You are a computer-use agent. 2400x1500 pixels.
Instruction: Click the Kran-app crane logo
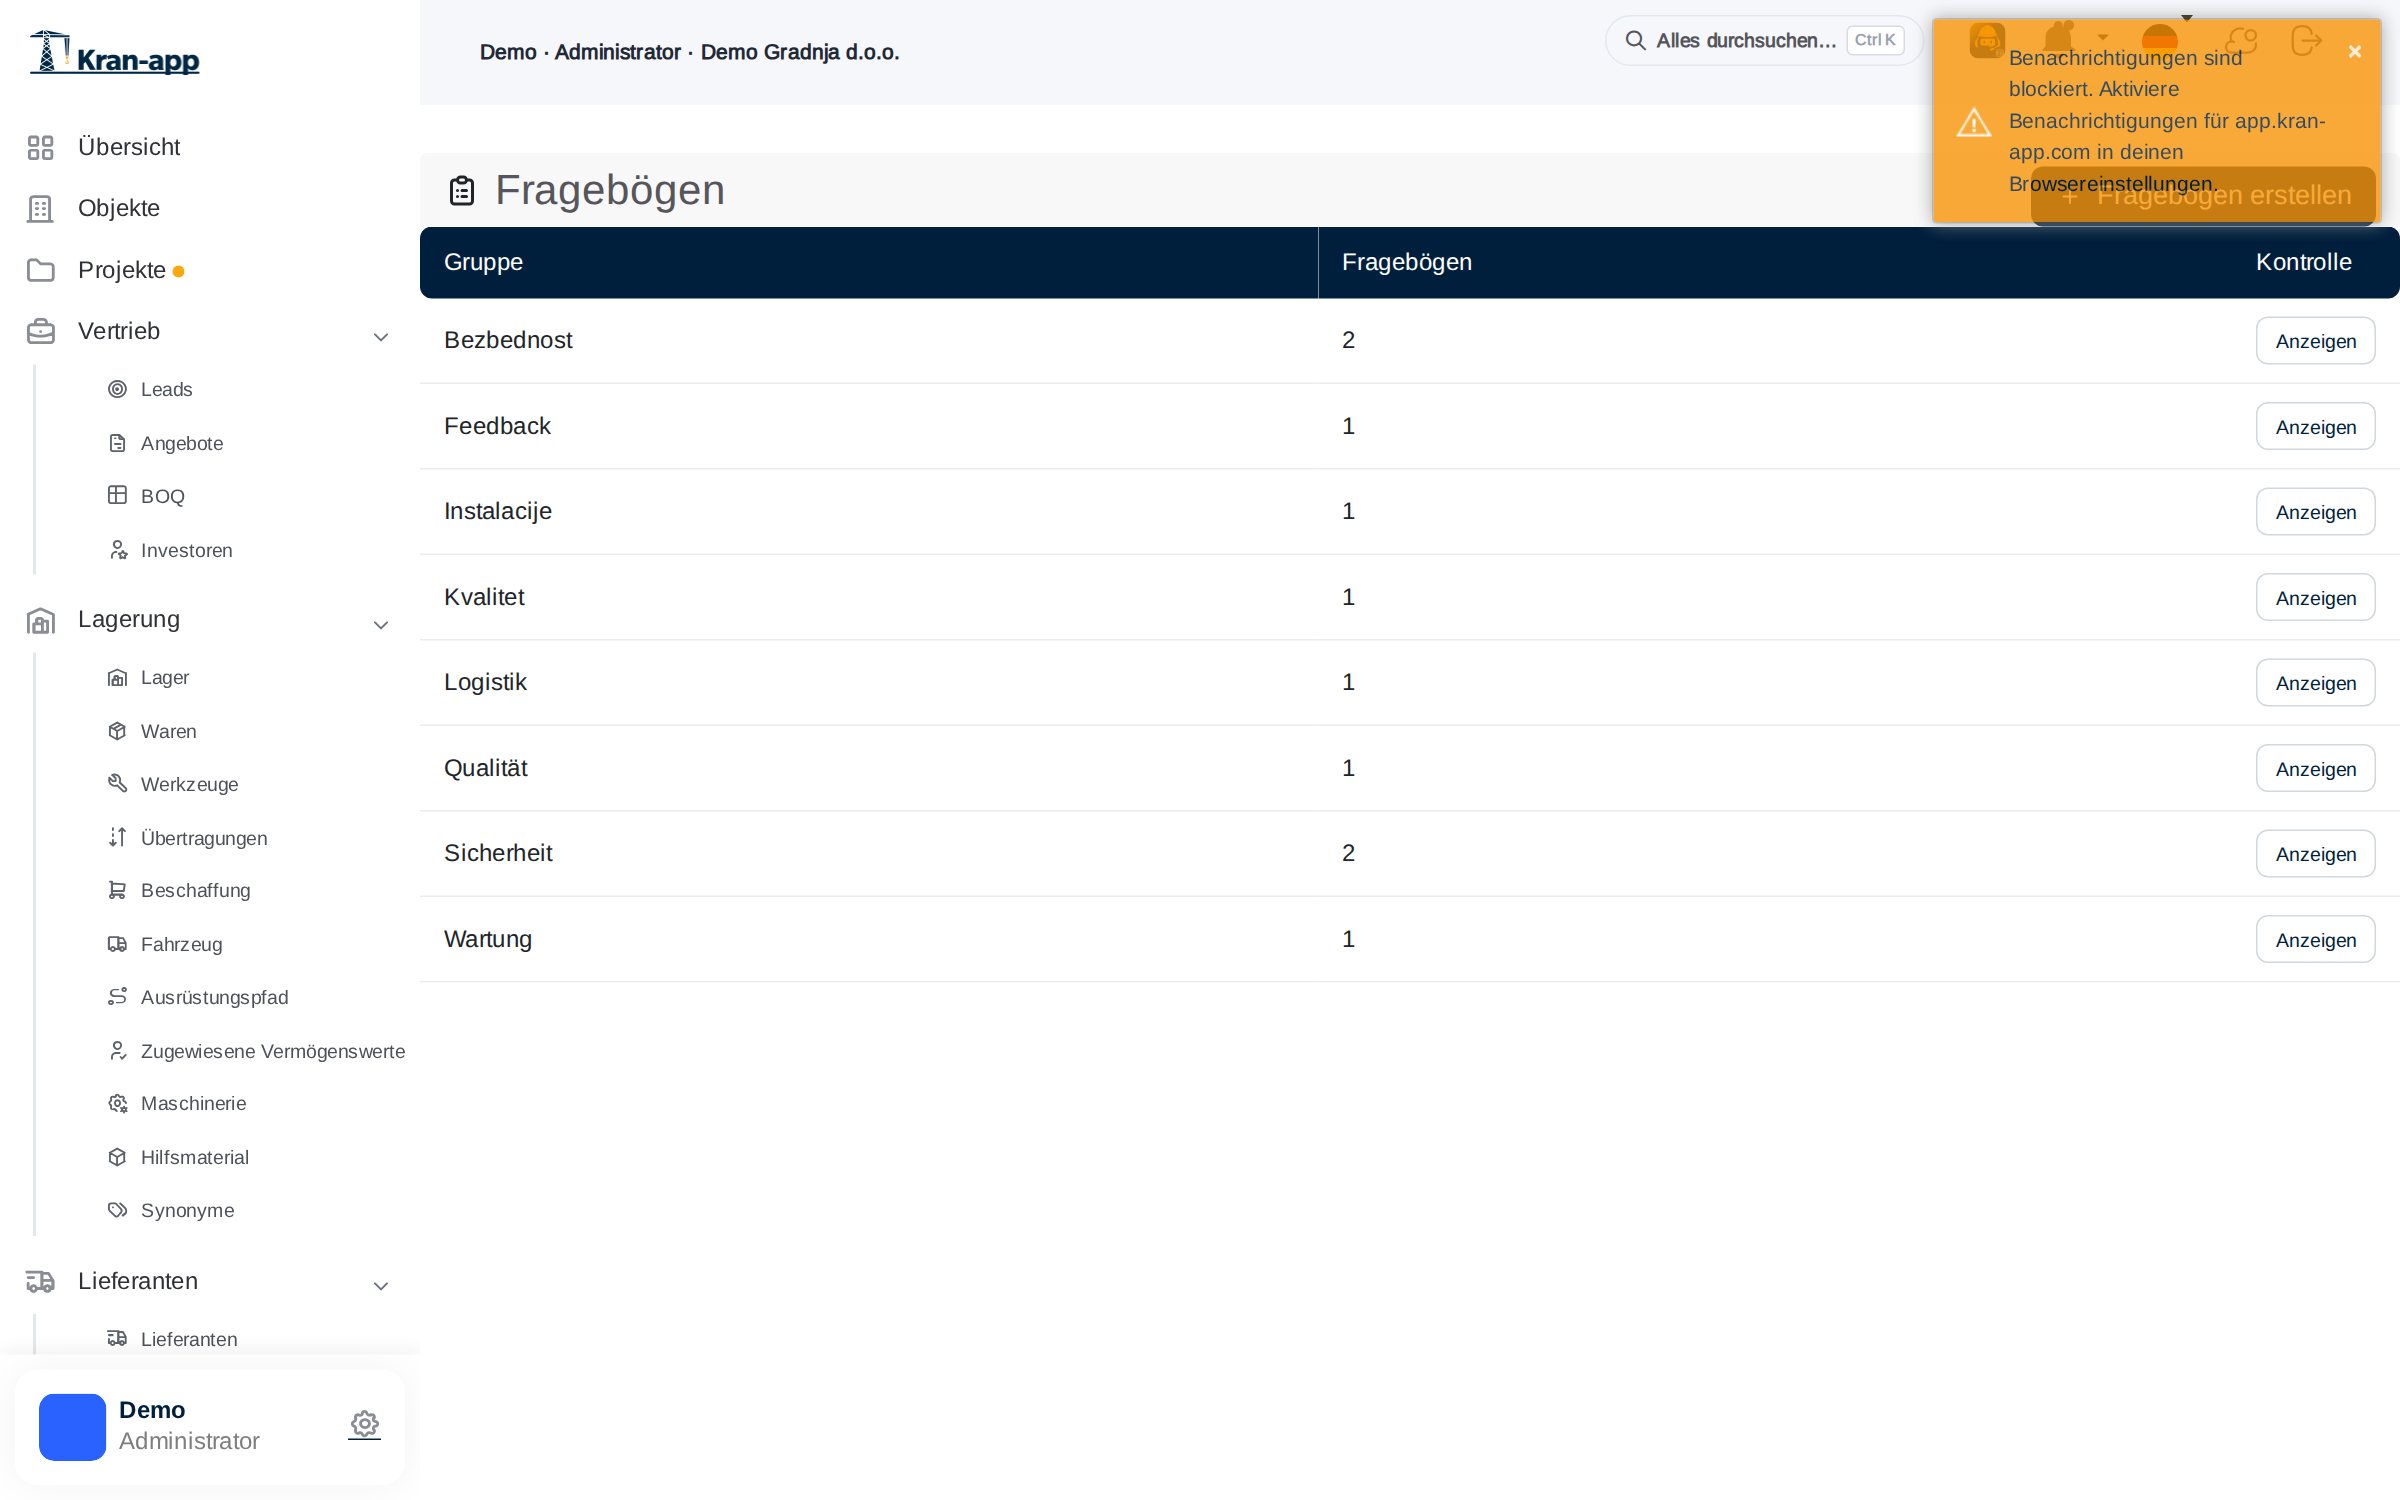(115, 54)
